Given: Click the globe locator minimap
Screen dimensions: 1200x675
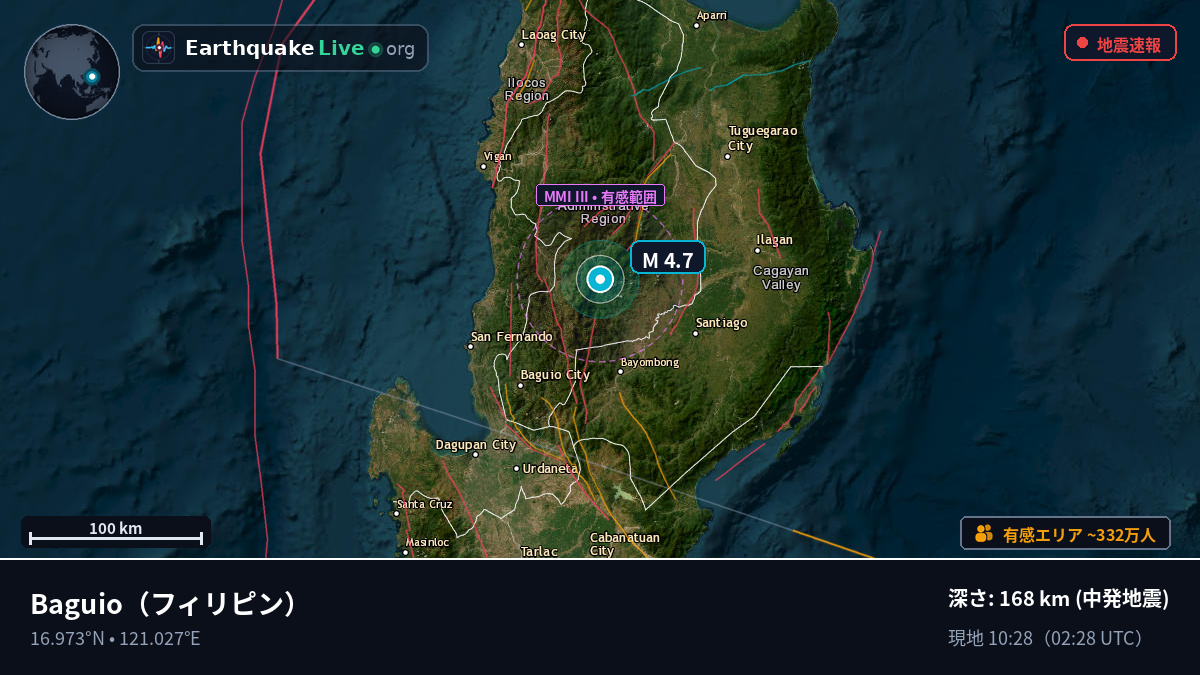Looking at the screenshot, I should 72,72.
